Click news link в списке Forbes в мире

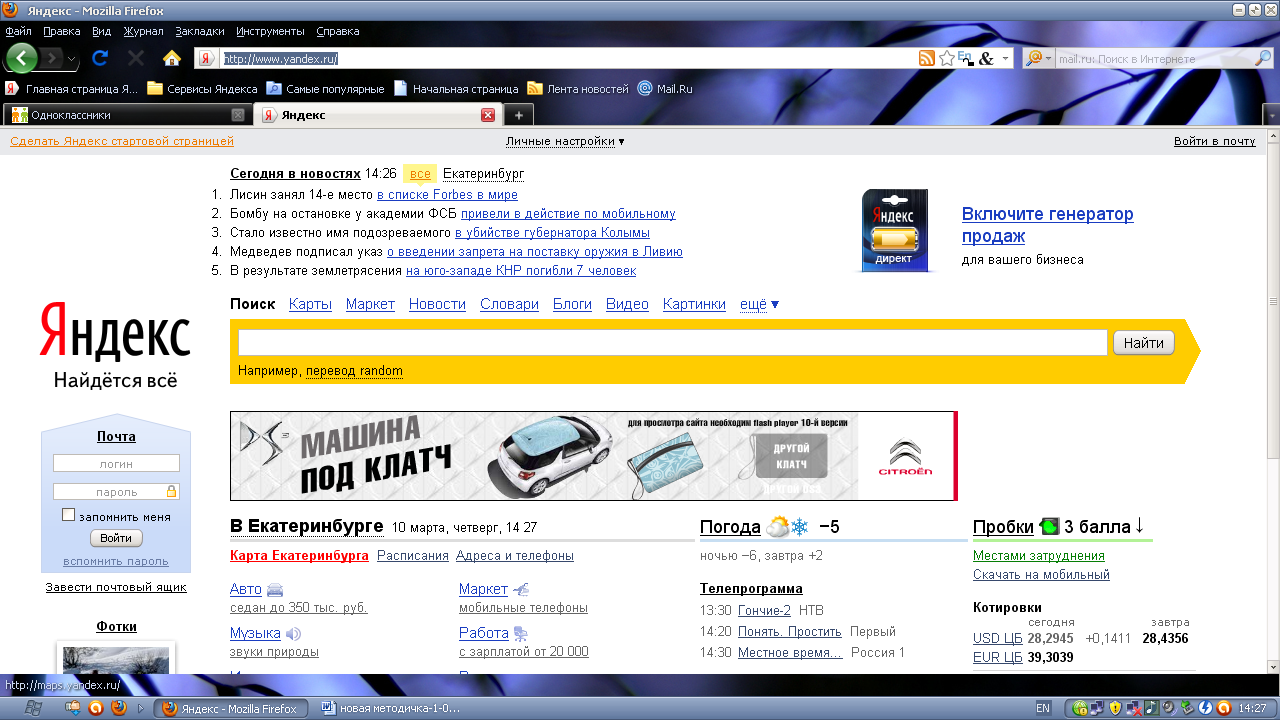[447, 195]
